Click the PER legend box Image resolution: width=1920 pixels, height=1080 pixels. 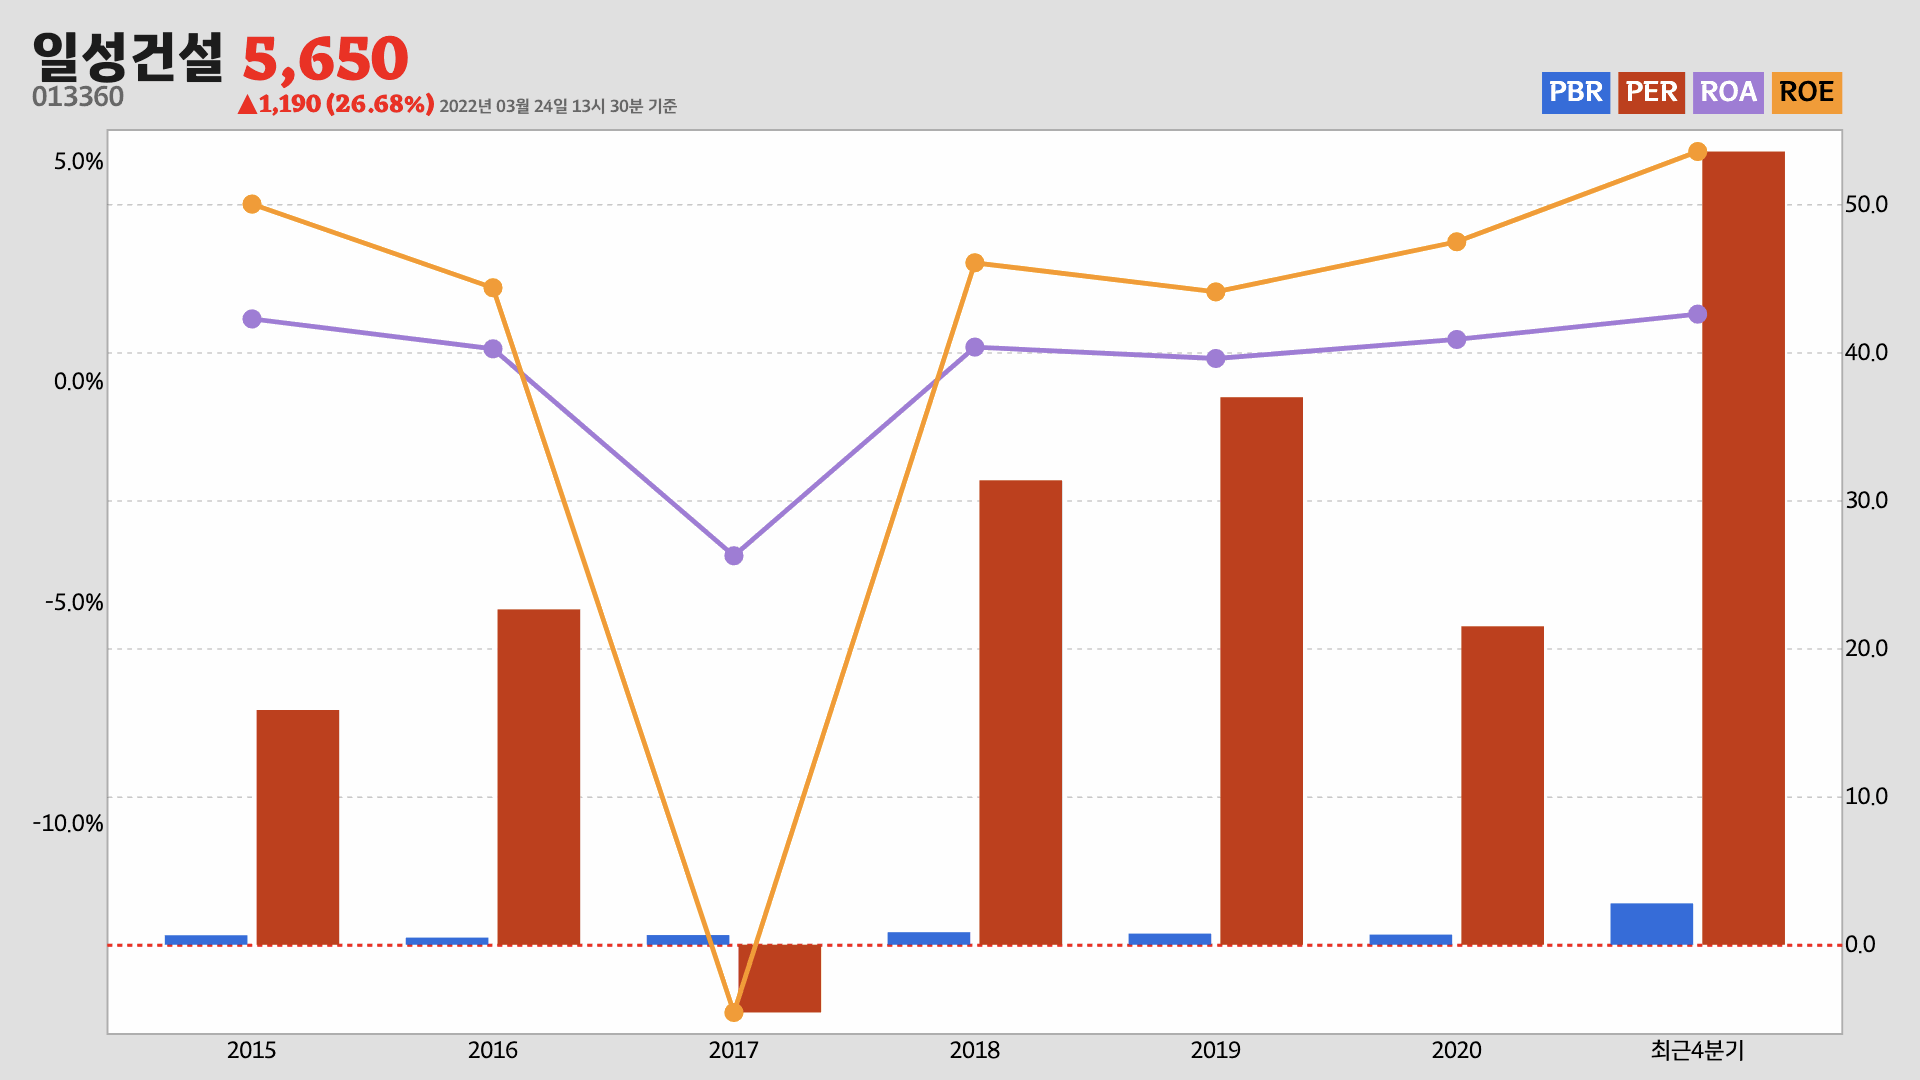[1651, 93]
